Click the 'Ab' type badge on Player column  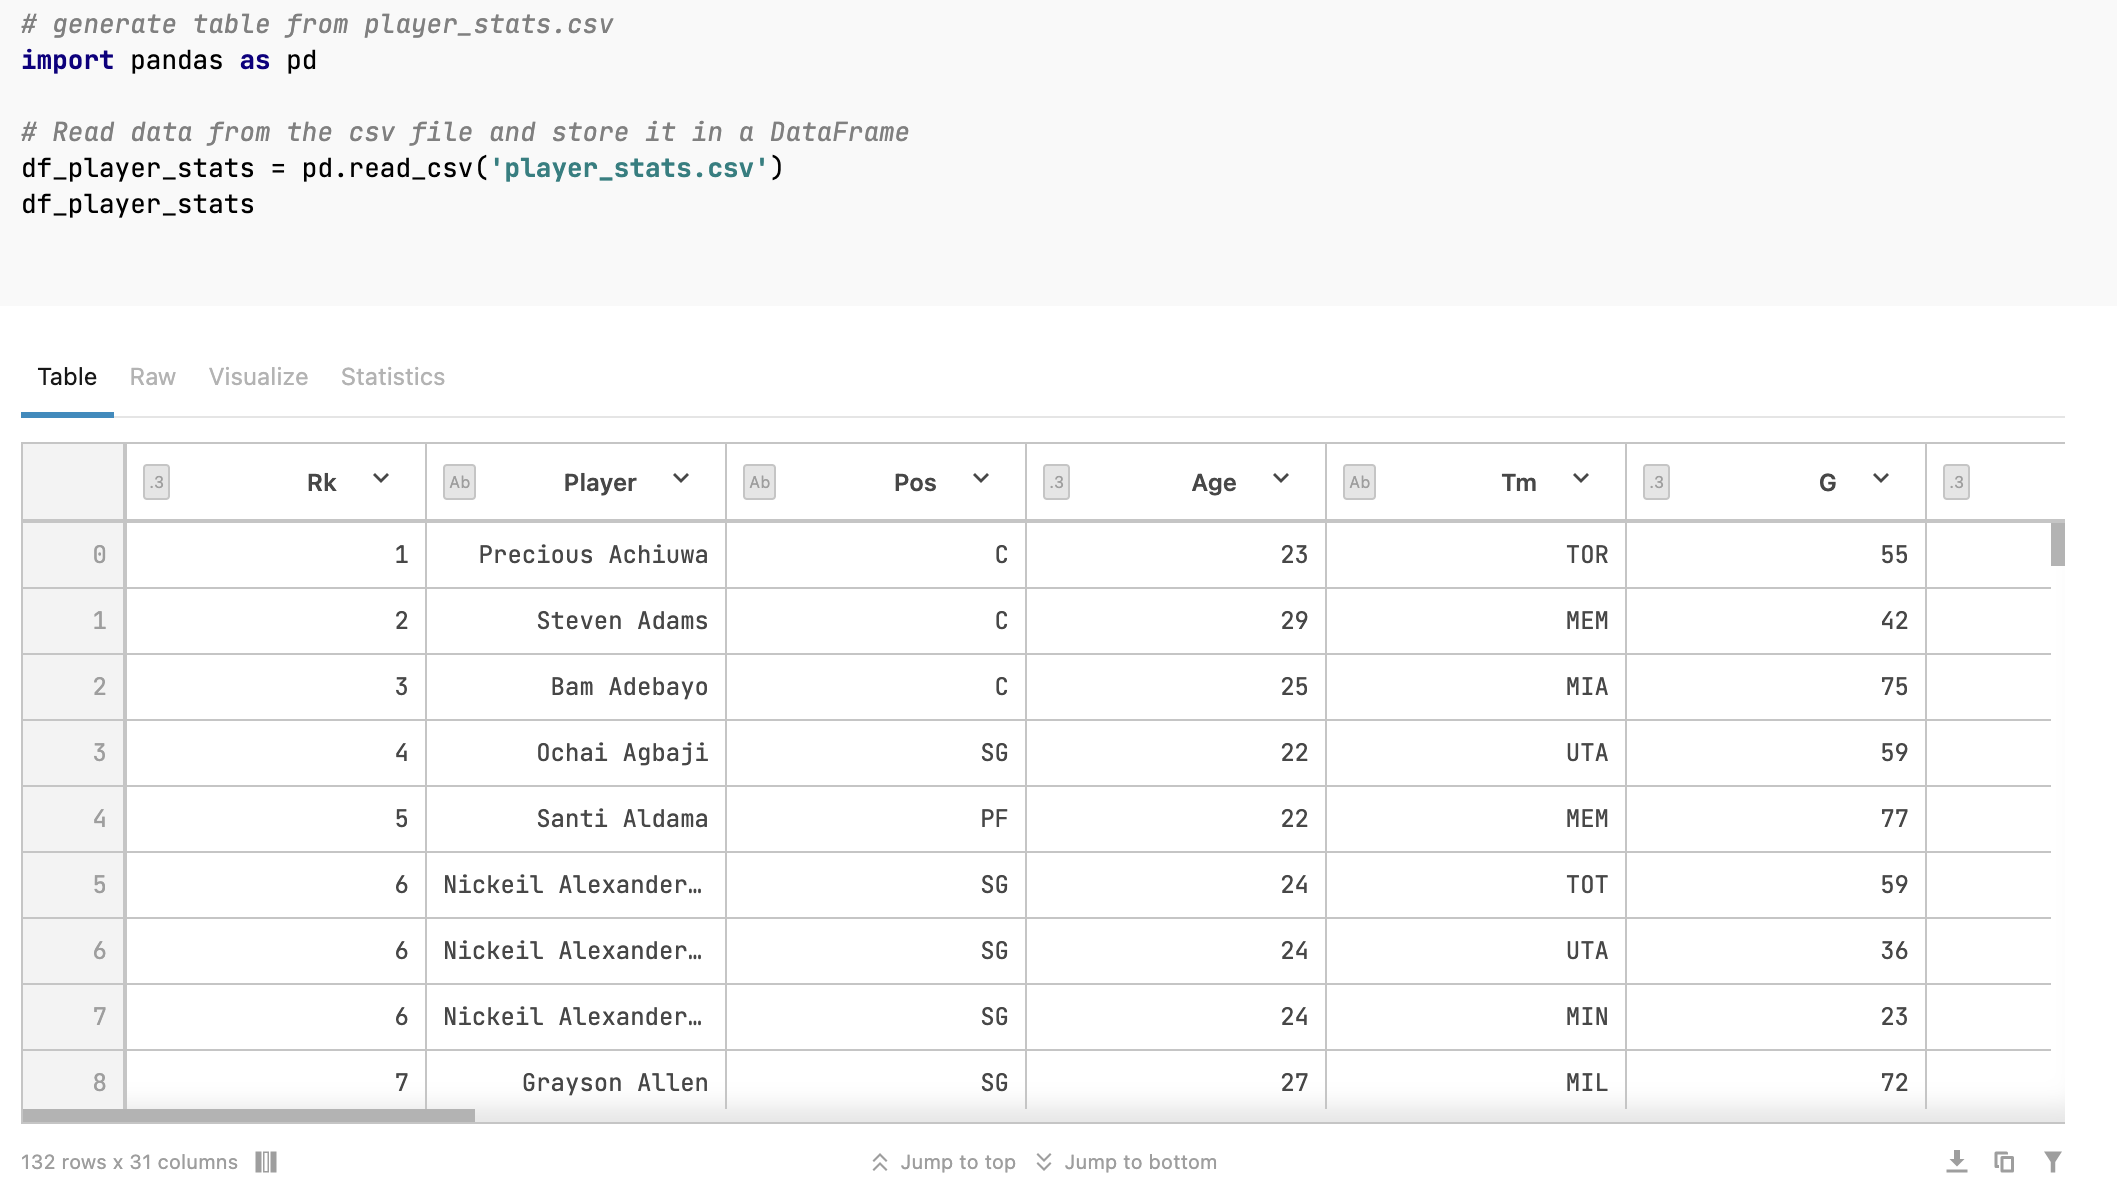pyautogui.click(x=459, y=482)
